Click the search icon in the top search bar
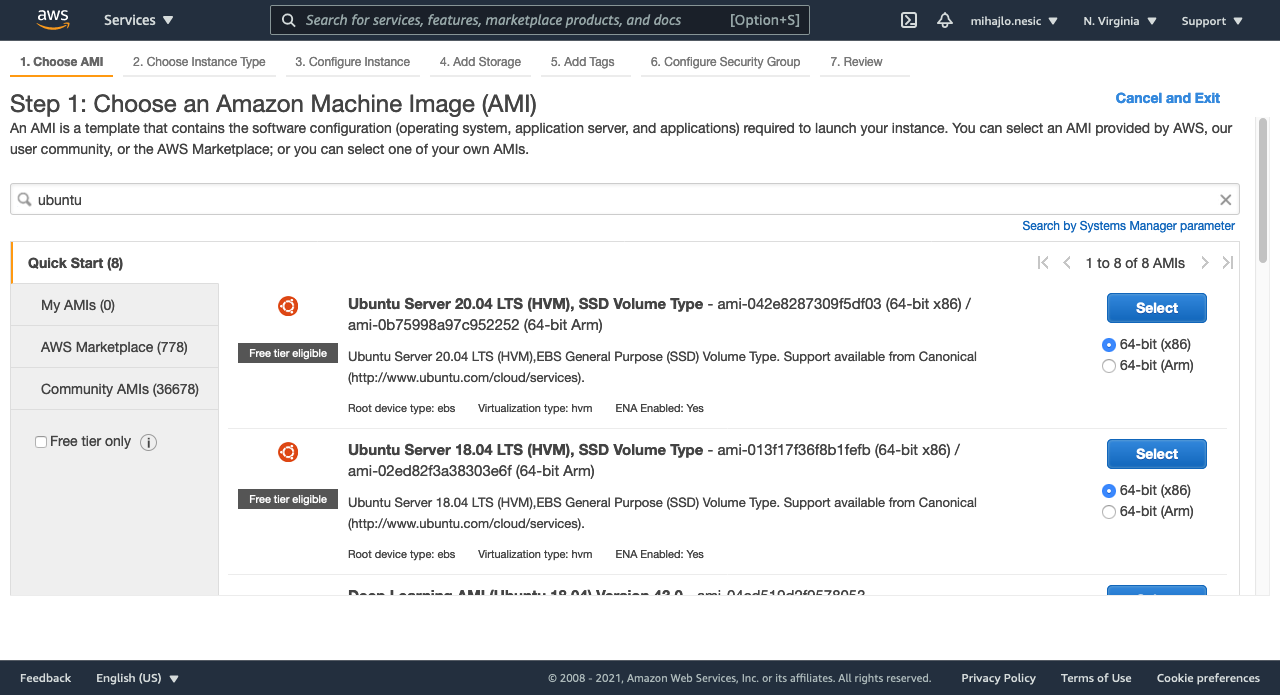 [289, 20]
